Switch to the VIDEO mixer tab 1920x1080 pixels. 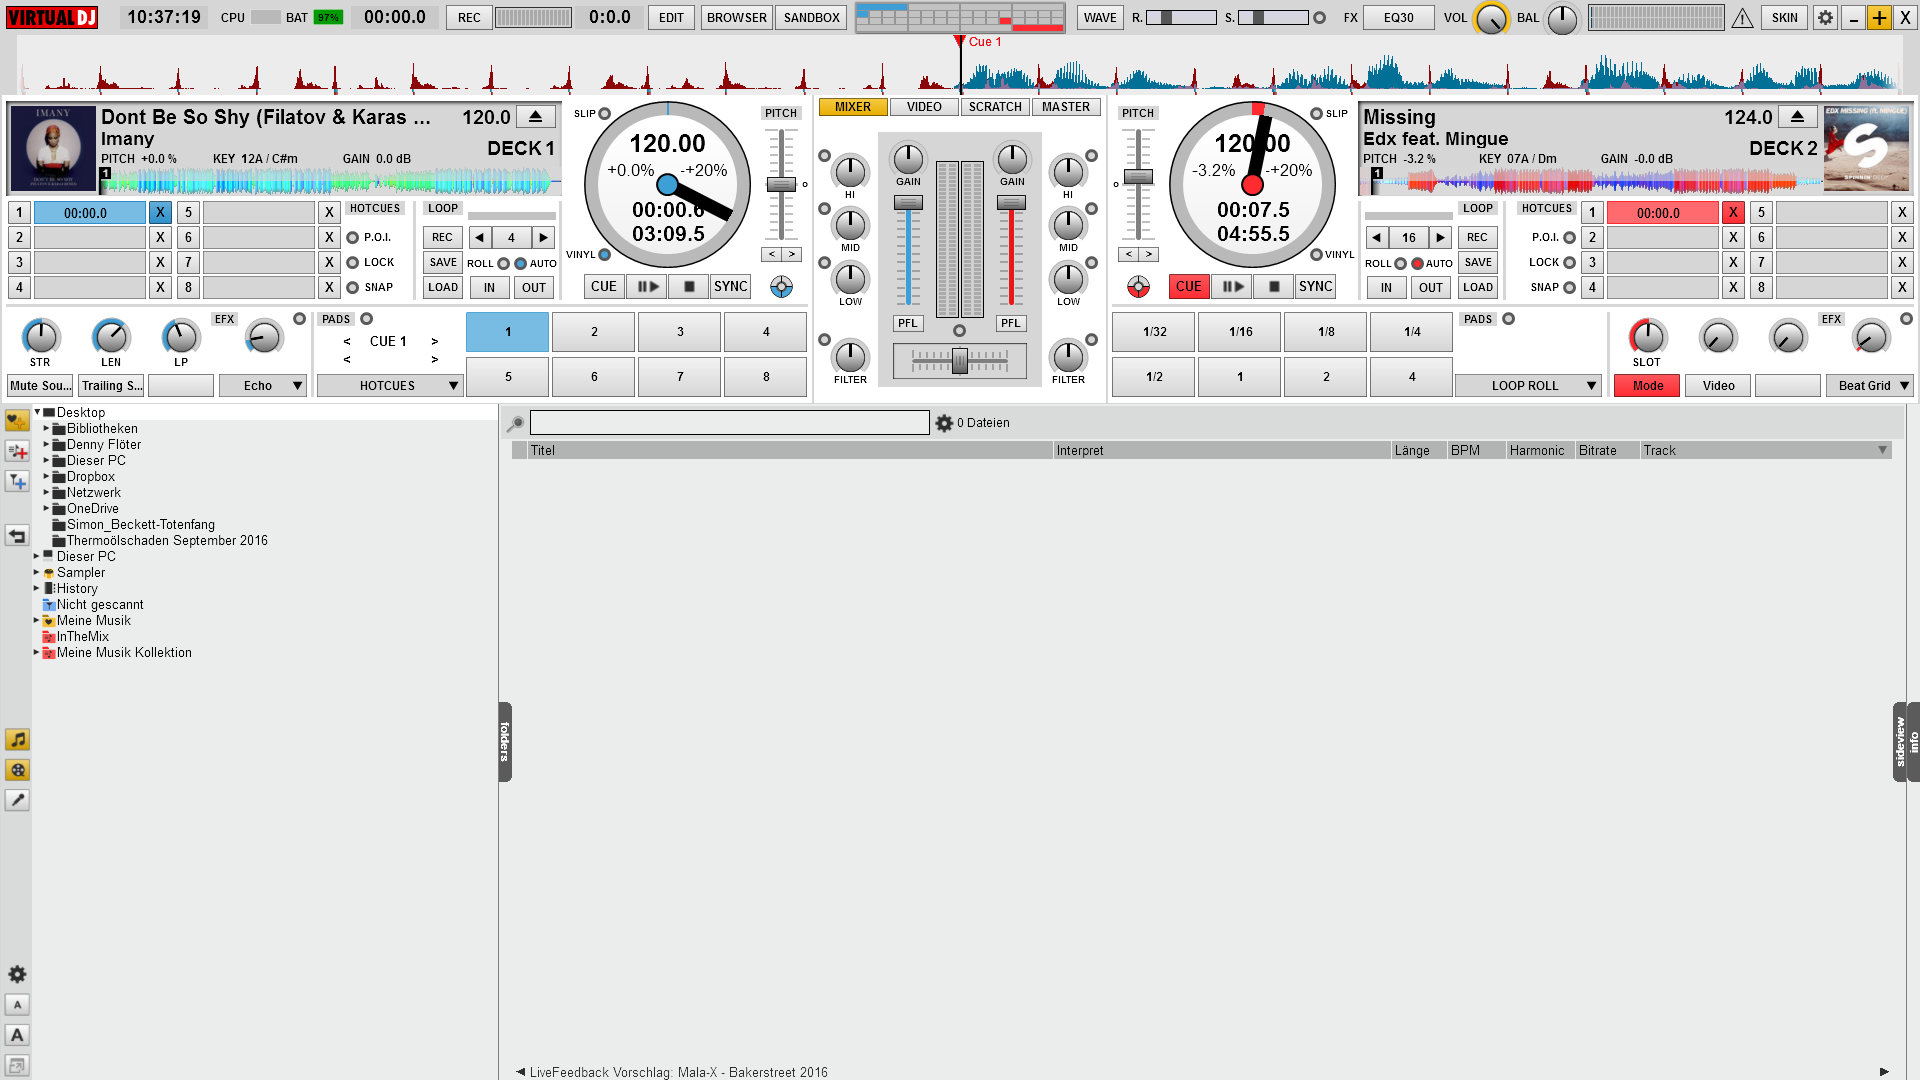pyautogui.click(x=923, y=107)
